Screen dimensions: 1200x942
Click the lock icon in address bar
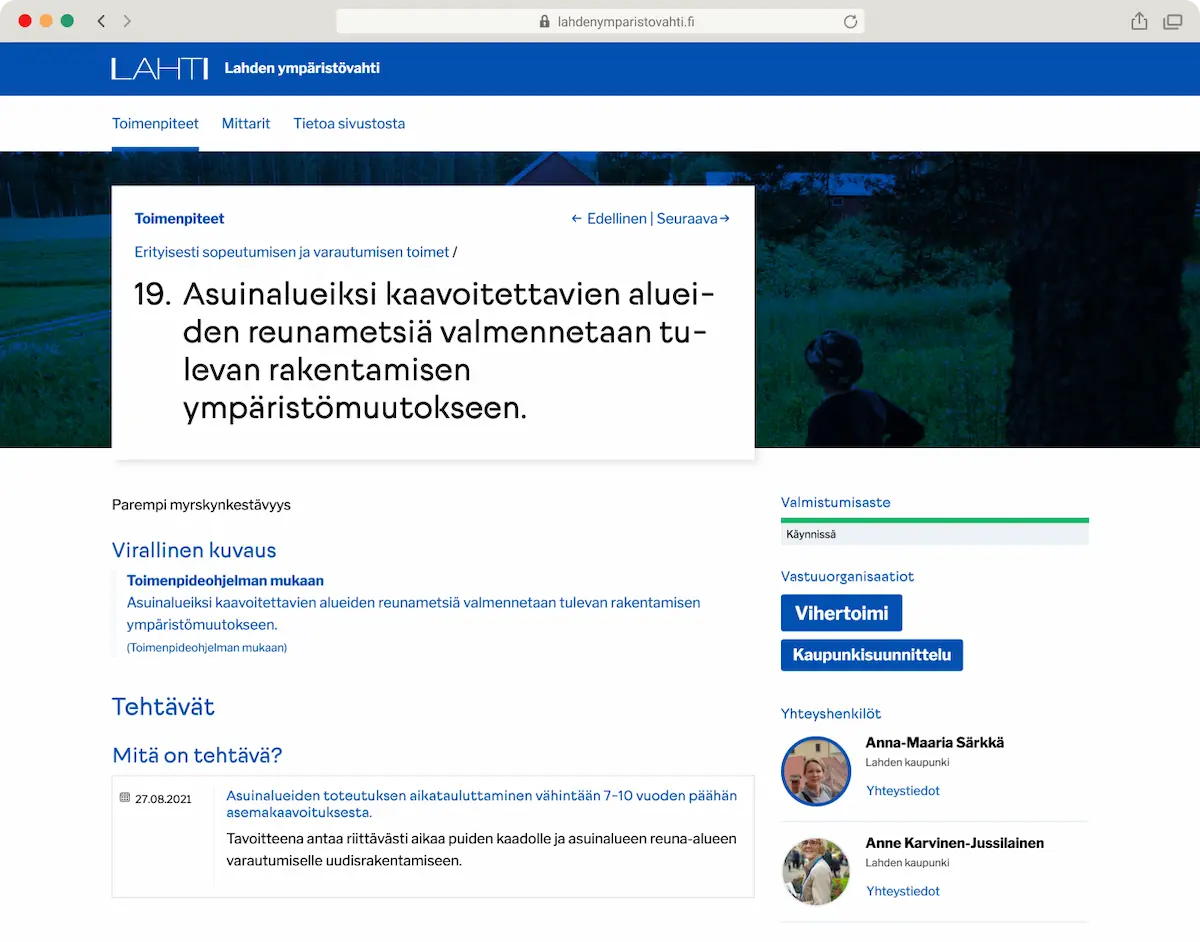pos(544,21)
